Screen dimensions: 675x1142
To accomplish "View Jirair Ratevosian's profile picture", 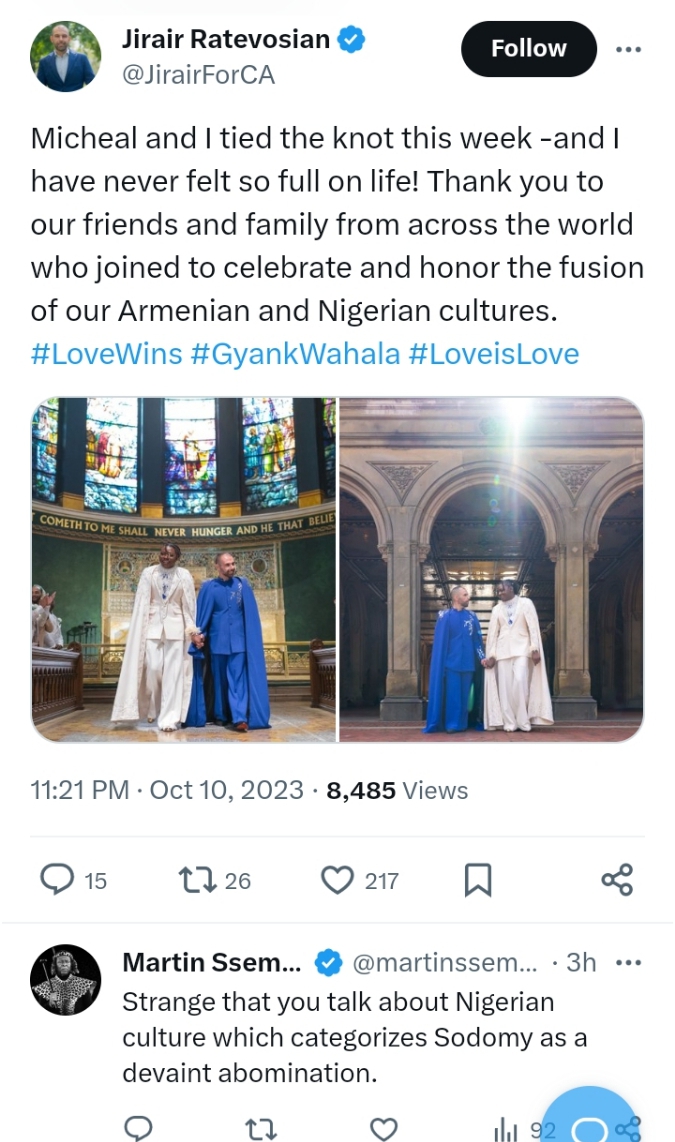I will click(64, 56).
